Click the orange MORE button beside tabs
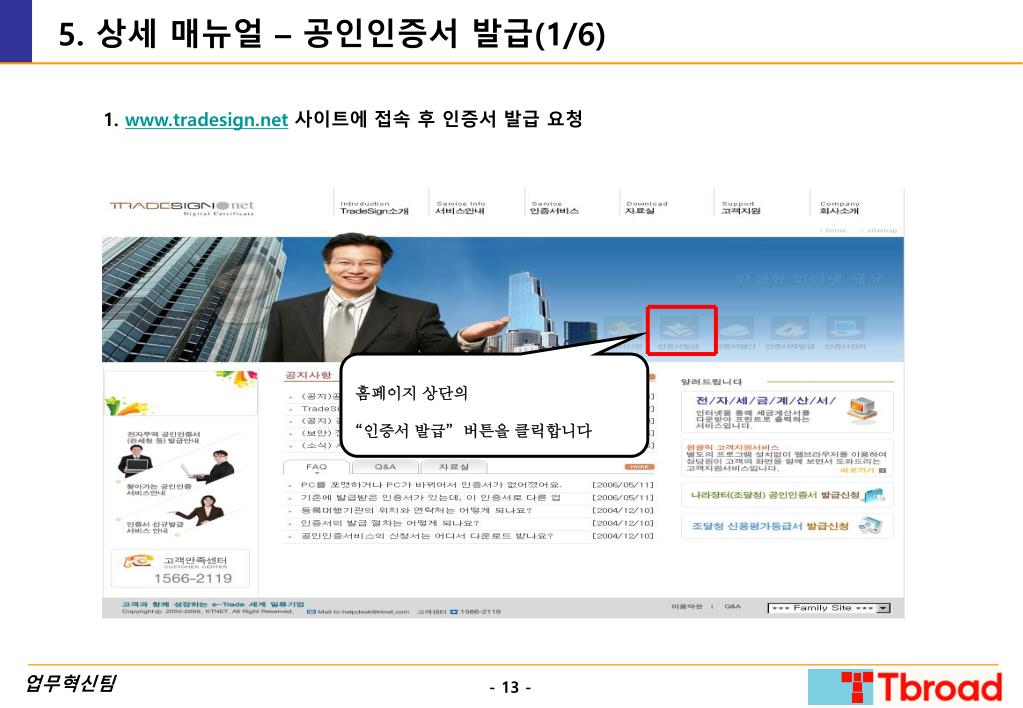1023x708 pixels. pos(639,467)
